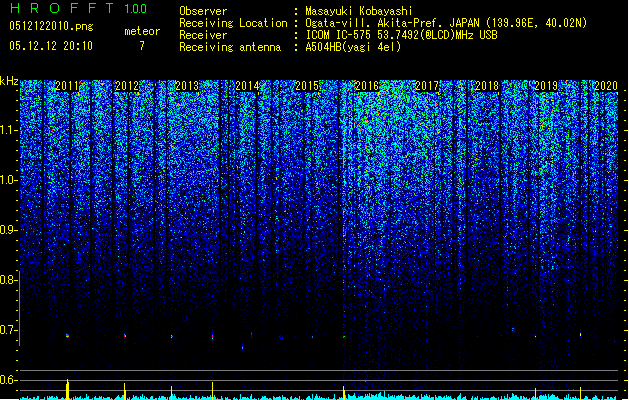Click the 2020 time marker
Viewport: 629px width, 400px height.
click(x=606, y=86)
